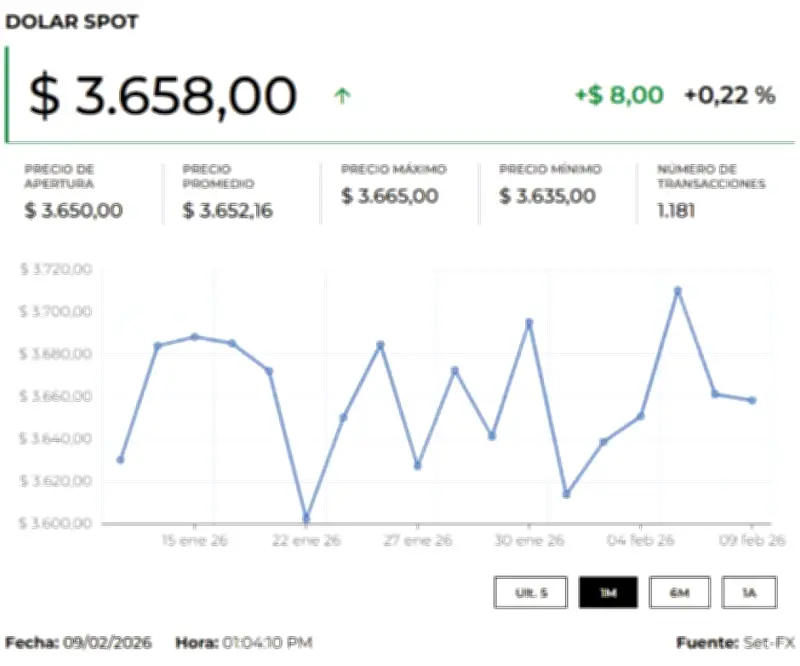This screenshot has width=800, height=666.
Task: Click the first data point on the chart line
Action: (x=120, y=460)
